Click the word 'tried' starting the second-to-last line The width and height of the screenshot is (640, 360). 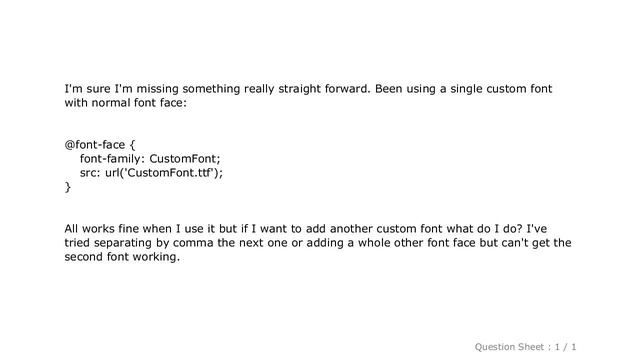[77, 243]
